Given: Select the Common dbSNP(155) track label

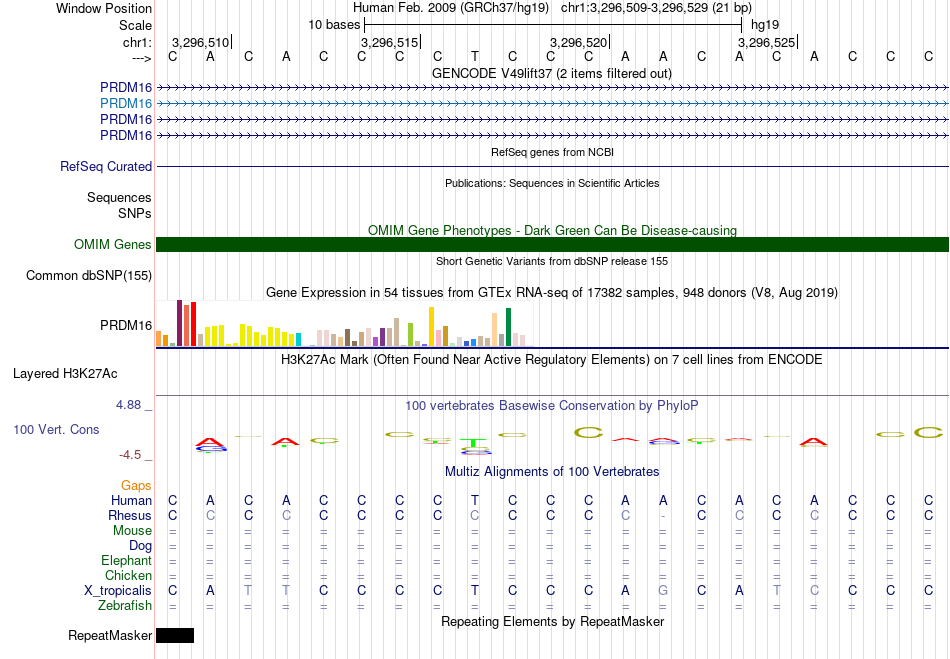Looking at the screenshot, I should tap(89, 276).
